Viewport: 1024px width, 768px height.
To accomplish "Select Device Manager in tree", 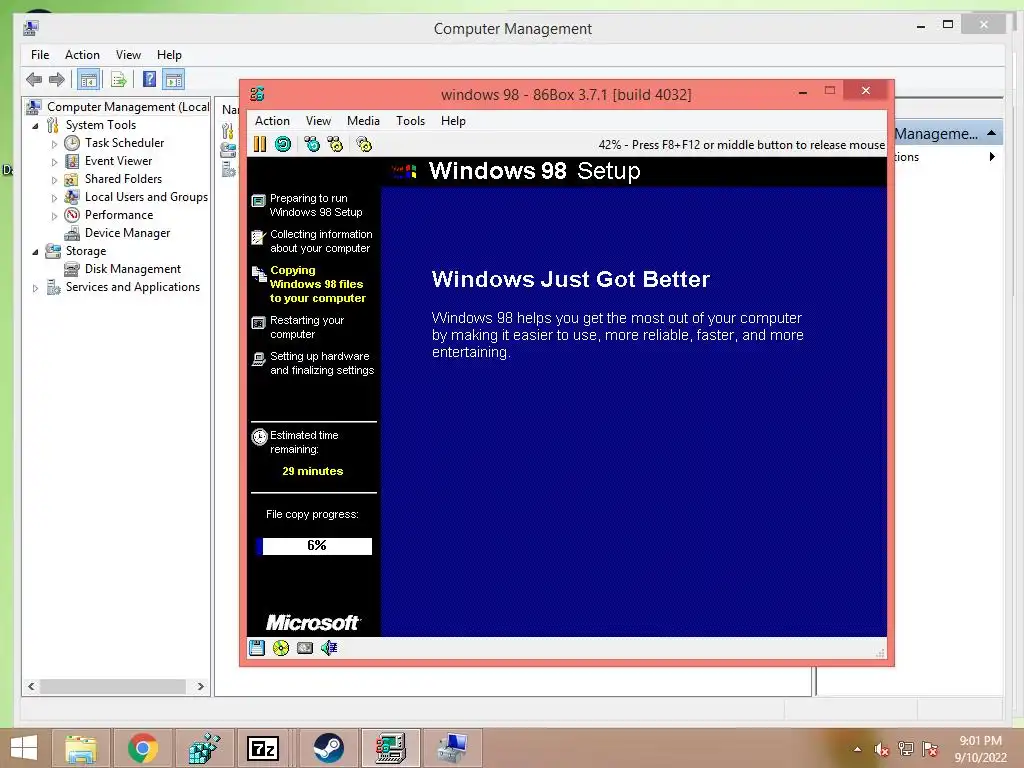I will [118, 233].
